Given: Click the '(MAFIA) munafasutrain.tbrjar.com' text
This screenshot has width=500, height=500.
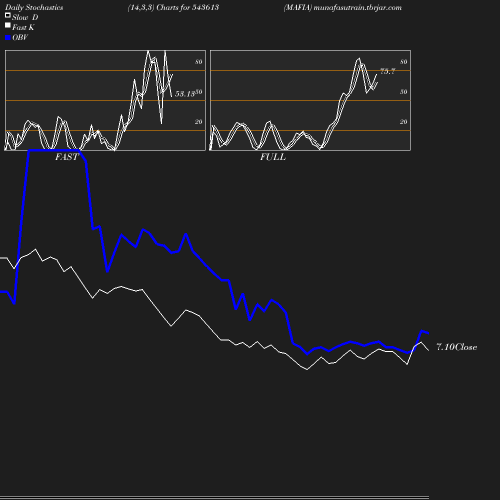Looking at the screenshot, I should pyautogui.click(x=343, y=8).
